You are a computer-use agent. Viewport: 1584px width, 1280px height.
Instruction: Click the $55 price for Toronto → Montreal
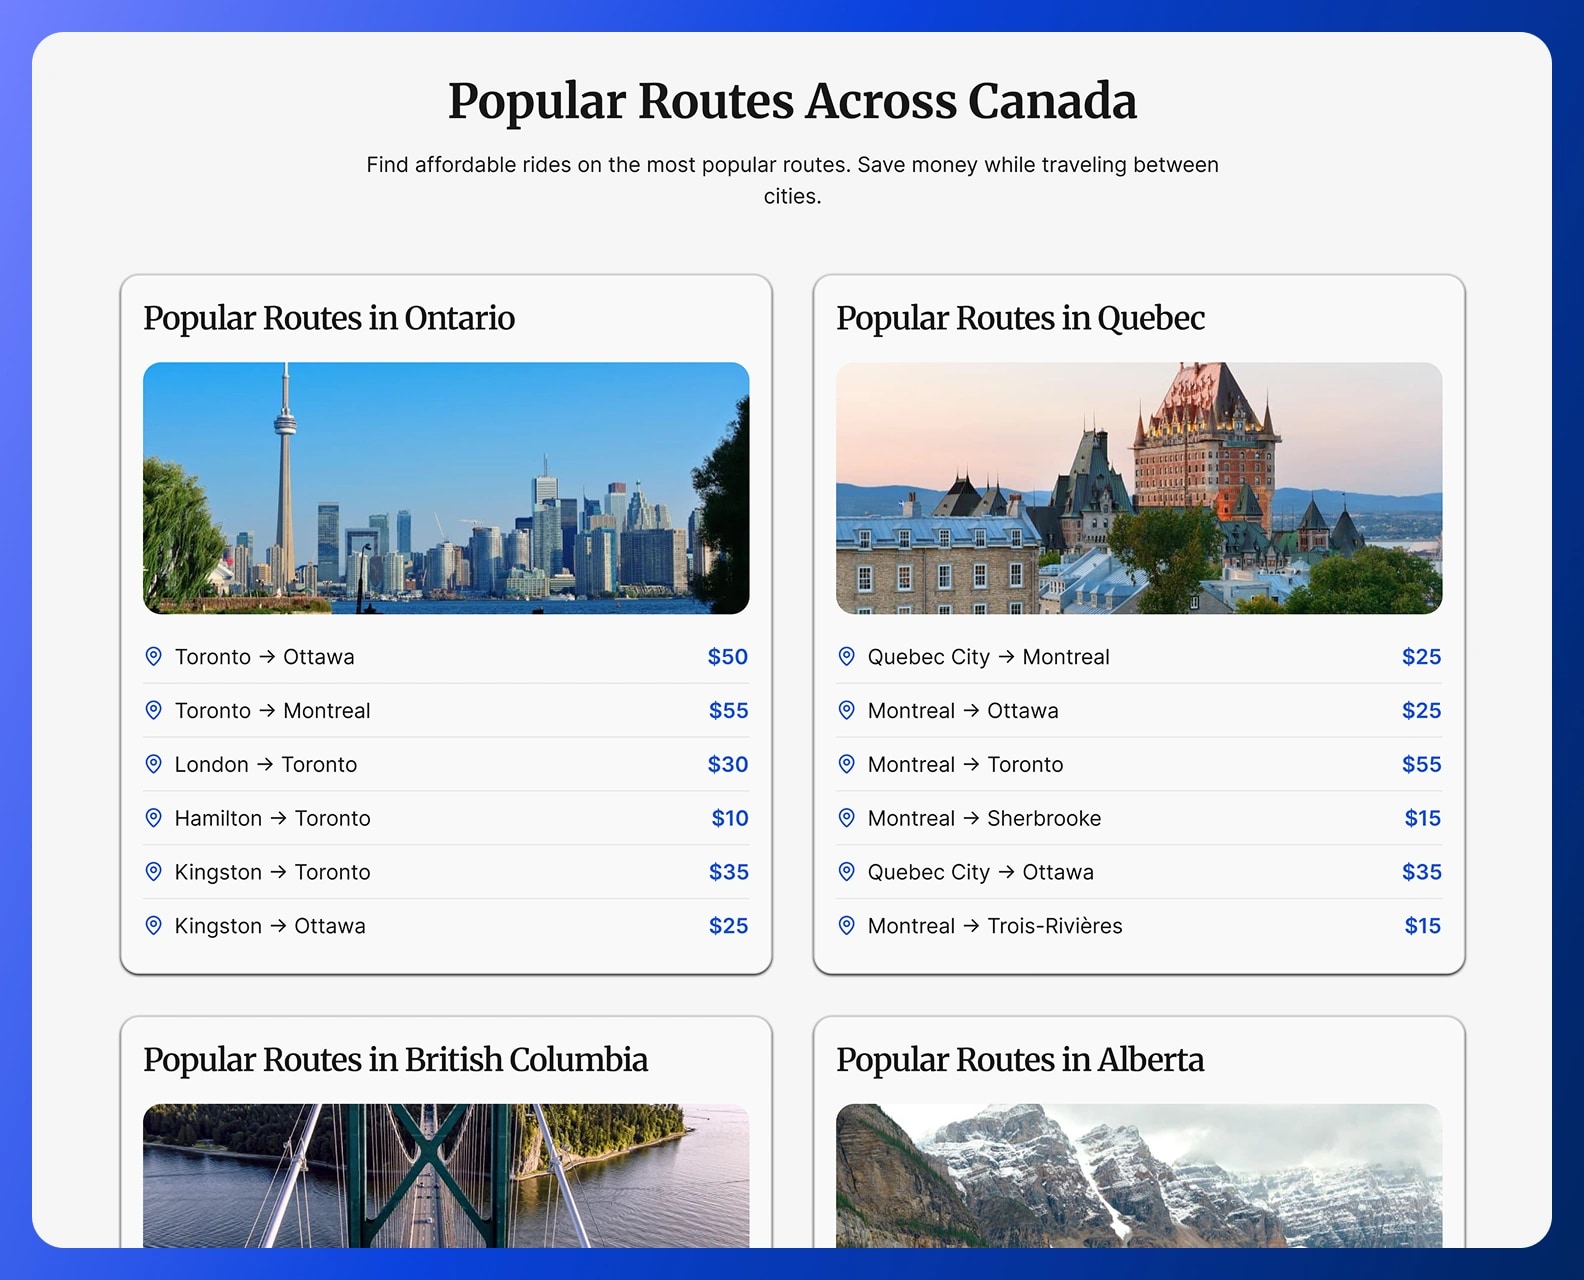(x=728, y=711)
